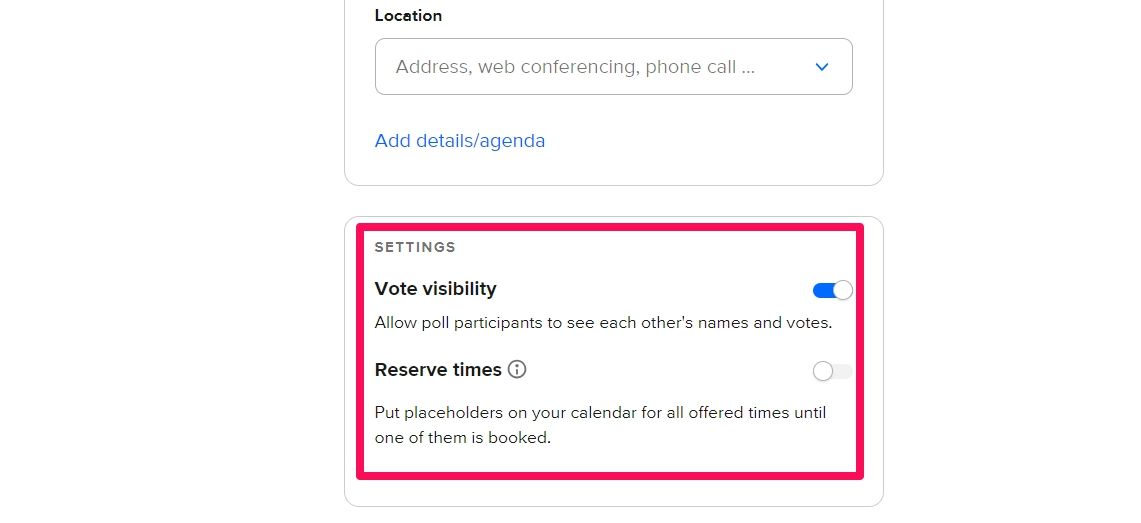Select the 'Address, web conferencing' placeholder text

coord(574,67)
